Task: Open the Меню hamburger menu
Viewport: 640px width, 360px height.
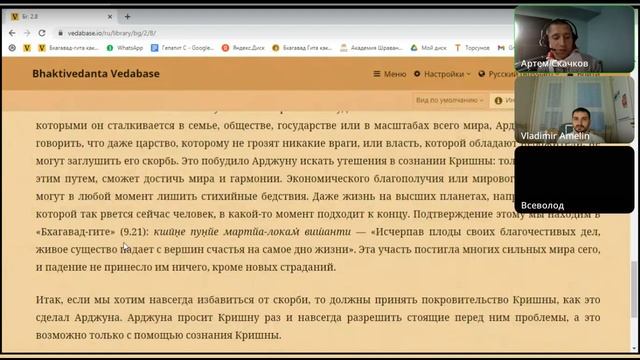Action: [x=390, y=74]
